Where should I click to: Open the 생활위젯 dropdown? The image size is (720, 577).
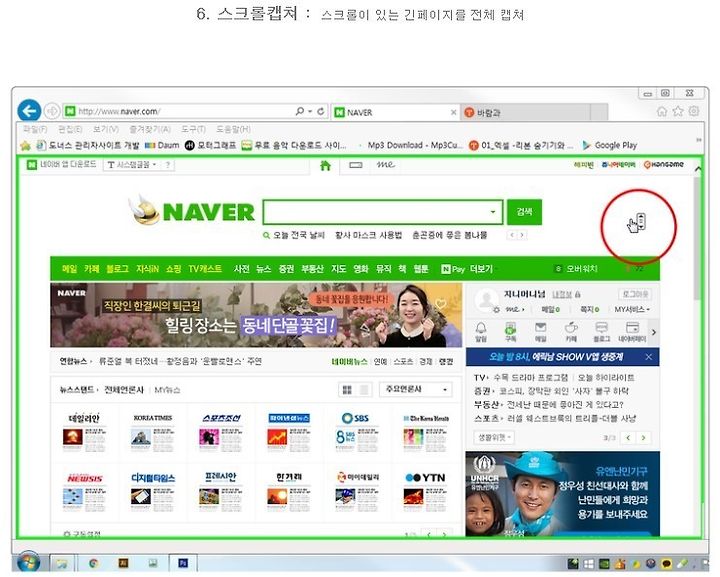[x=494, y=437]
